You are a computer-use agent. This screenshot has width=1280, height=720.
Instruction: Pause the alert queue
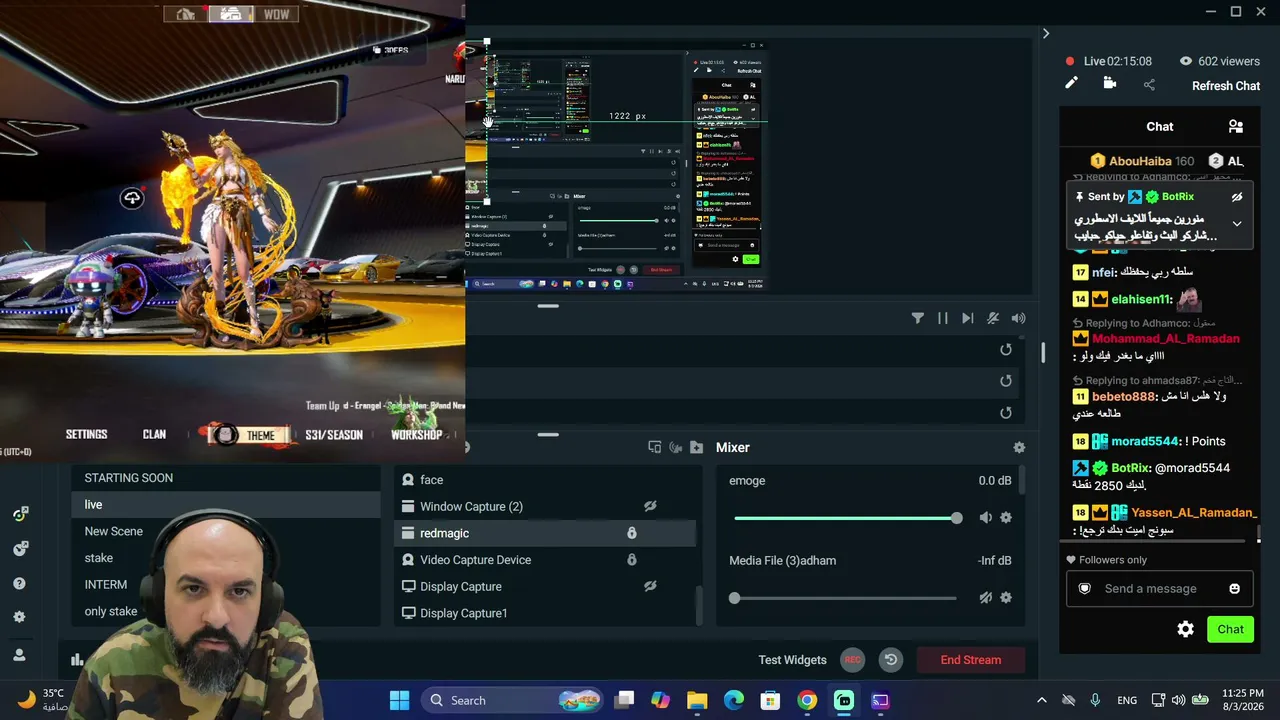(x=942, y=318)
